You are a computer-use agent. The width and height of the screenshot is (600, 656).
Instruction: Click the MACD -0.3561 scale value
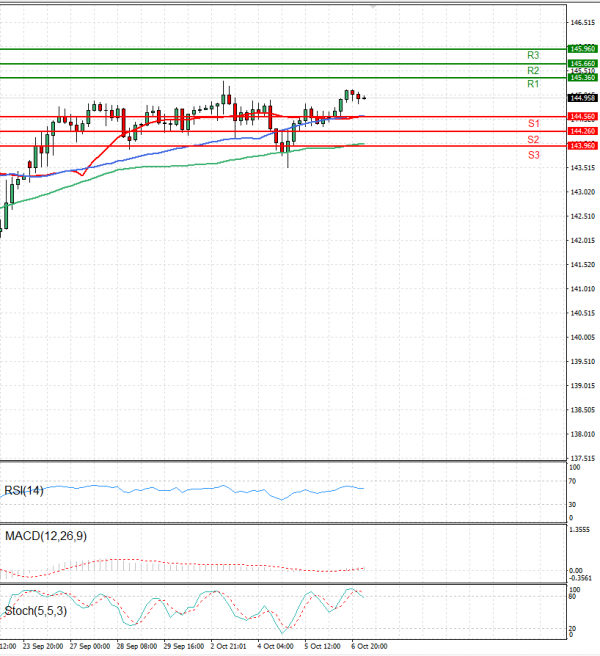click(x=581, y=578)
